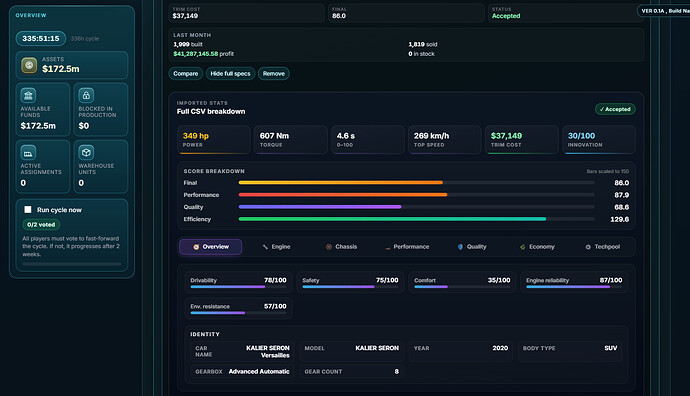Click the VER 0.1A build label
Image resolution: width=690 pixels, height=396 pixels.
[663, 11]
